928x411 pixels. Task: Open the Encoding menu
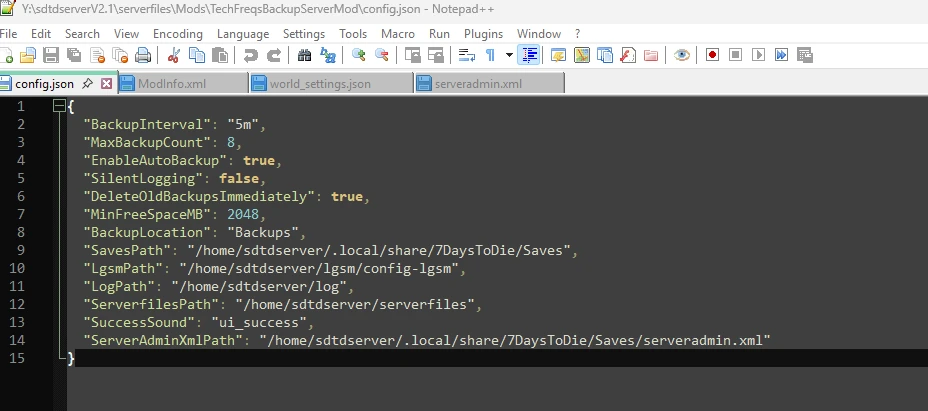pos(178,34)
